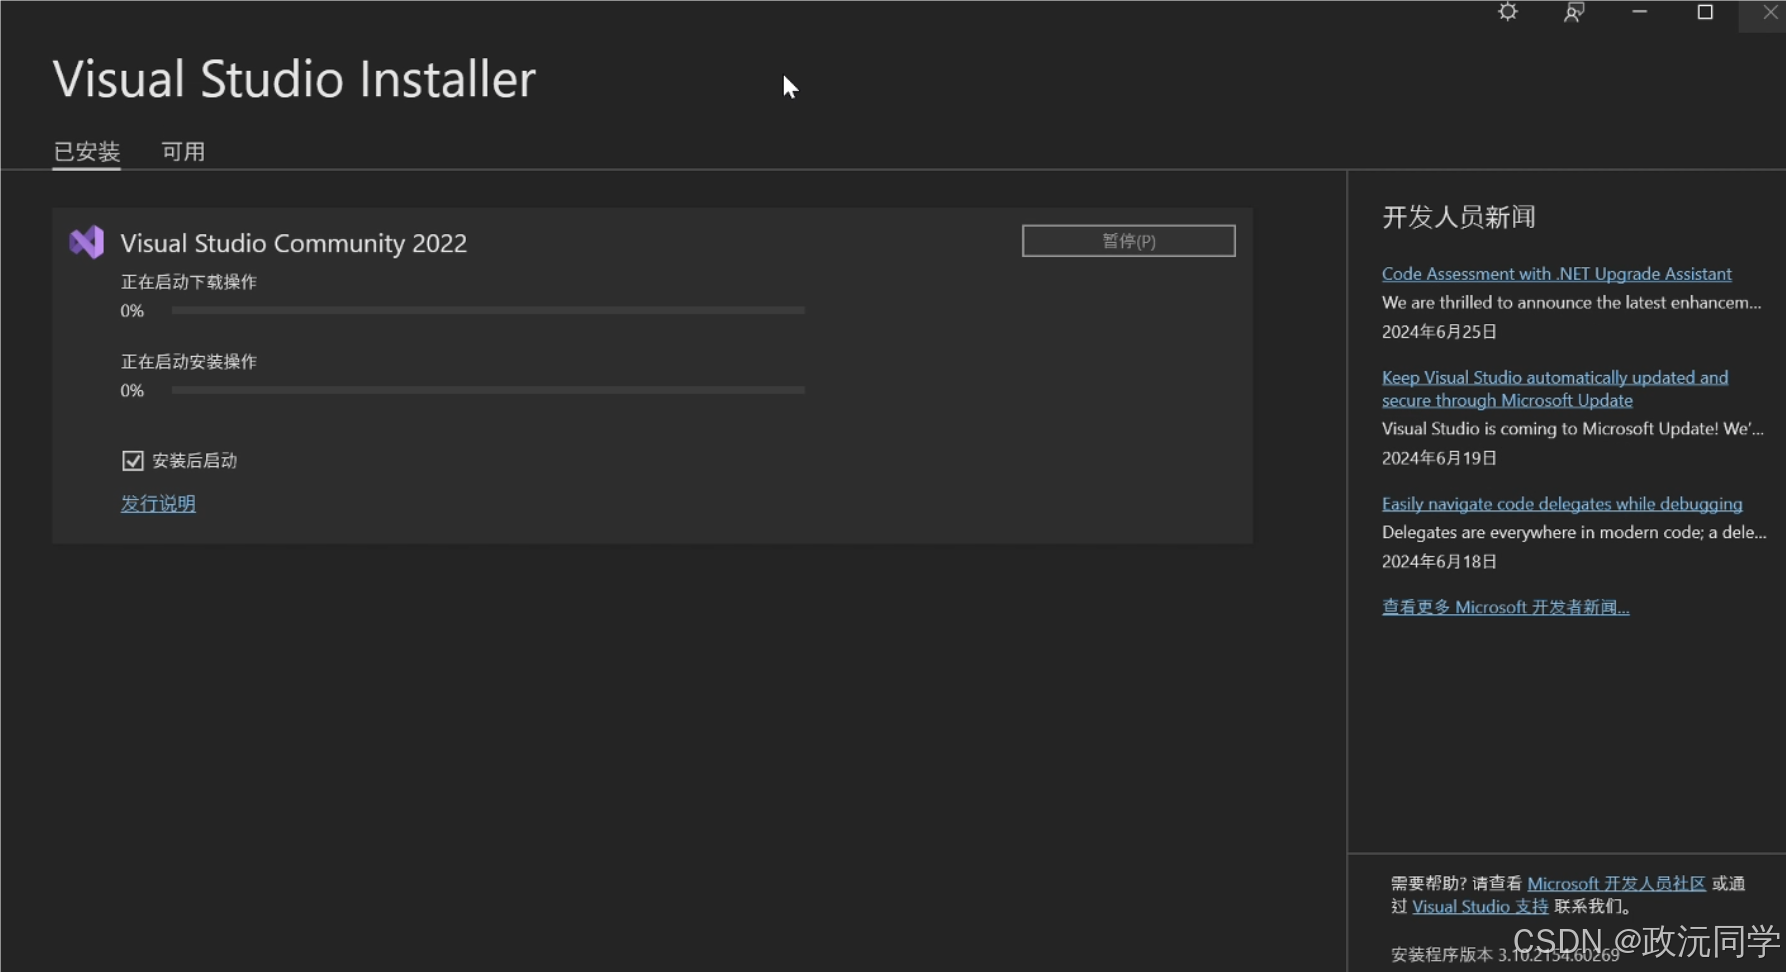Open the installer settings gear icon
Screen dimensions: 1786x972
tap(1508, 12)
